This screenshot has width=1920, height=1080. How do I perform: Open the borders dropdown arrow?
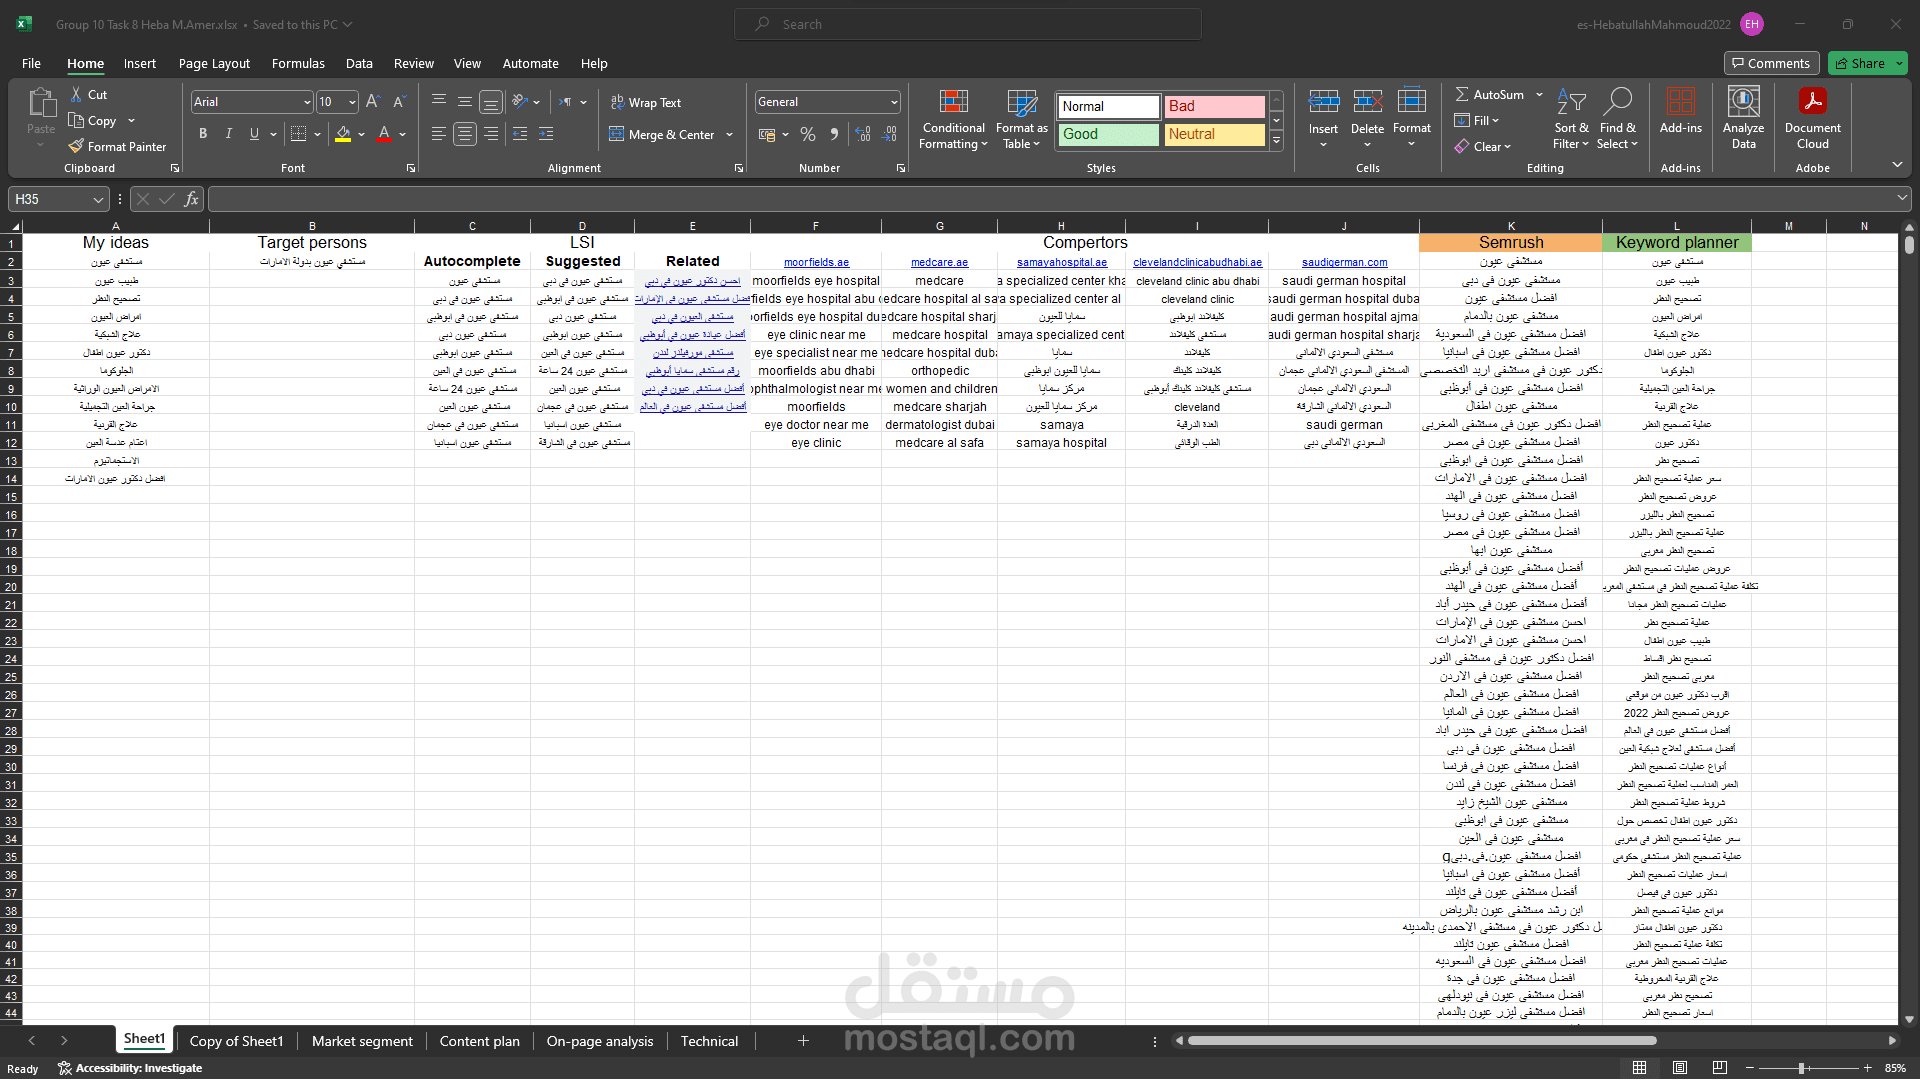click(317, 134)
